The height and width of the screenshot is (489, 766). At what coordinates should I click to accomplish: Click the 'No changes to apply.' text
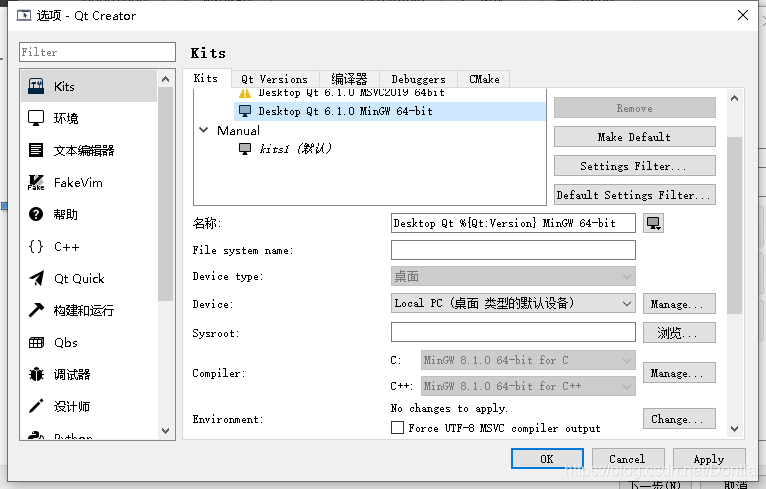coord(449,408)
